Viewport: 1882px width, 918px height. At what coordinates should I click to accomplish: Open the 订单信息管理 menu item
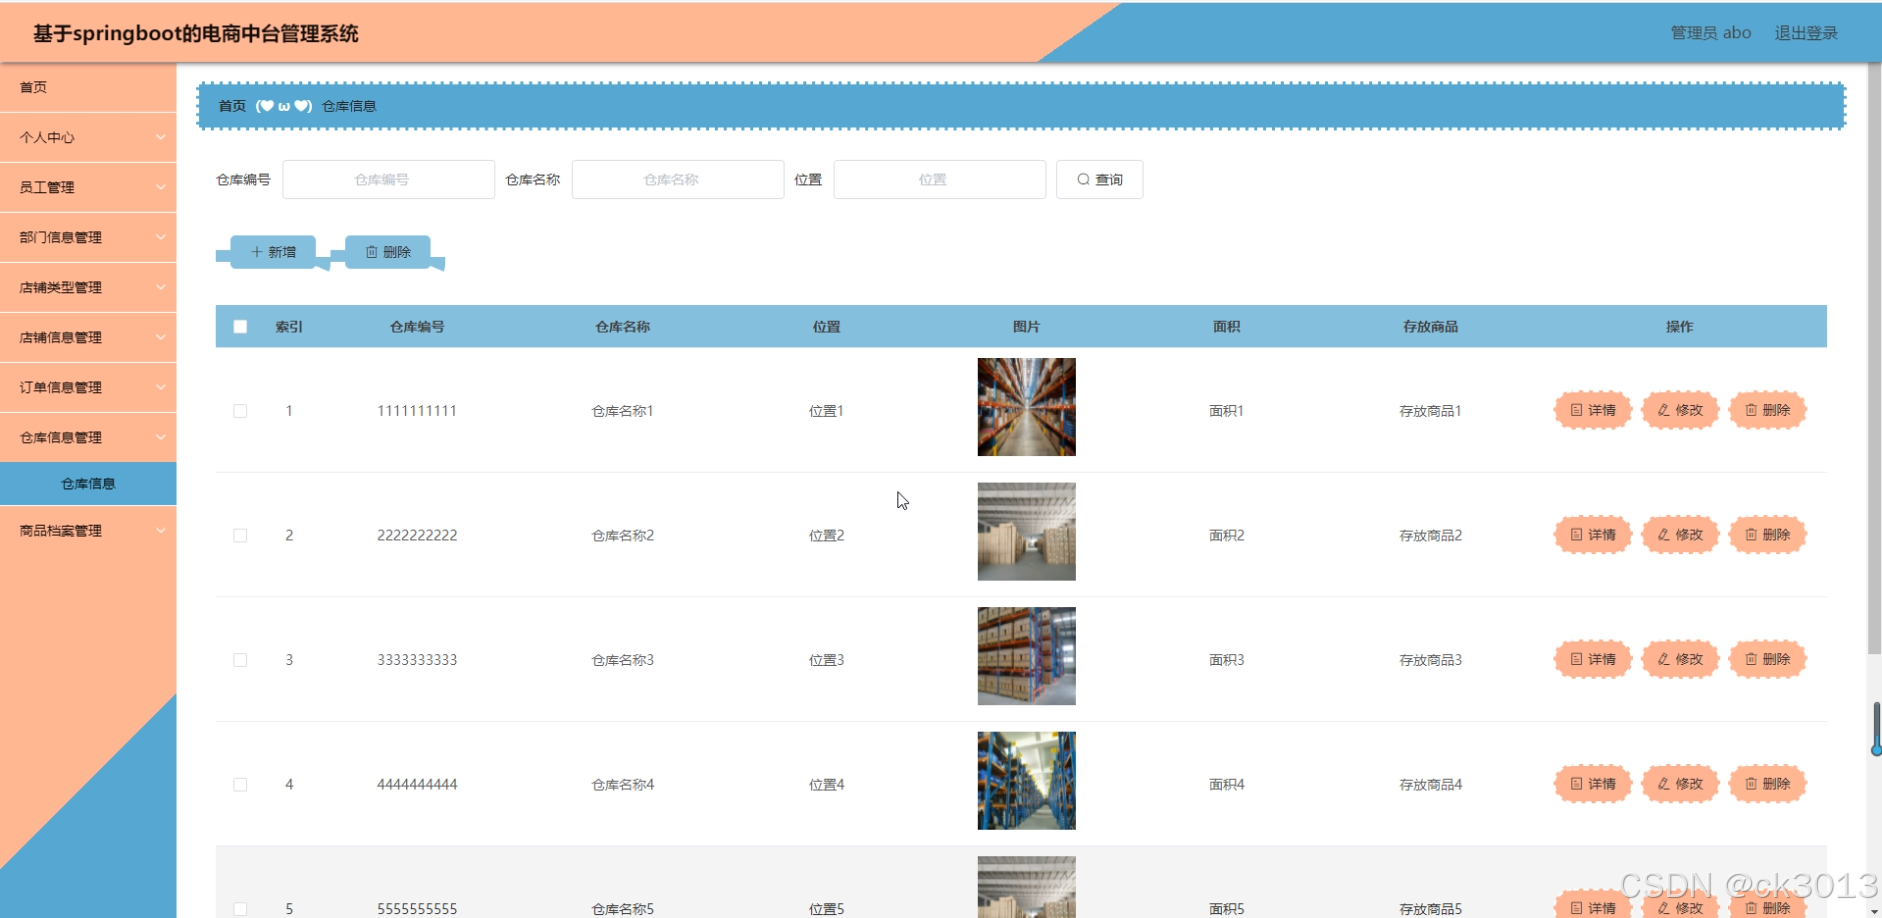click(x=88, y=387)
